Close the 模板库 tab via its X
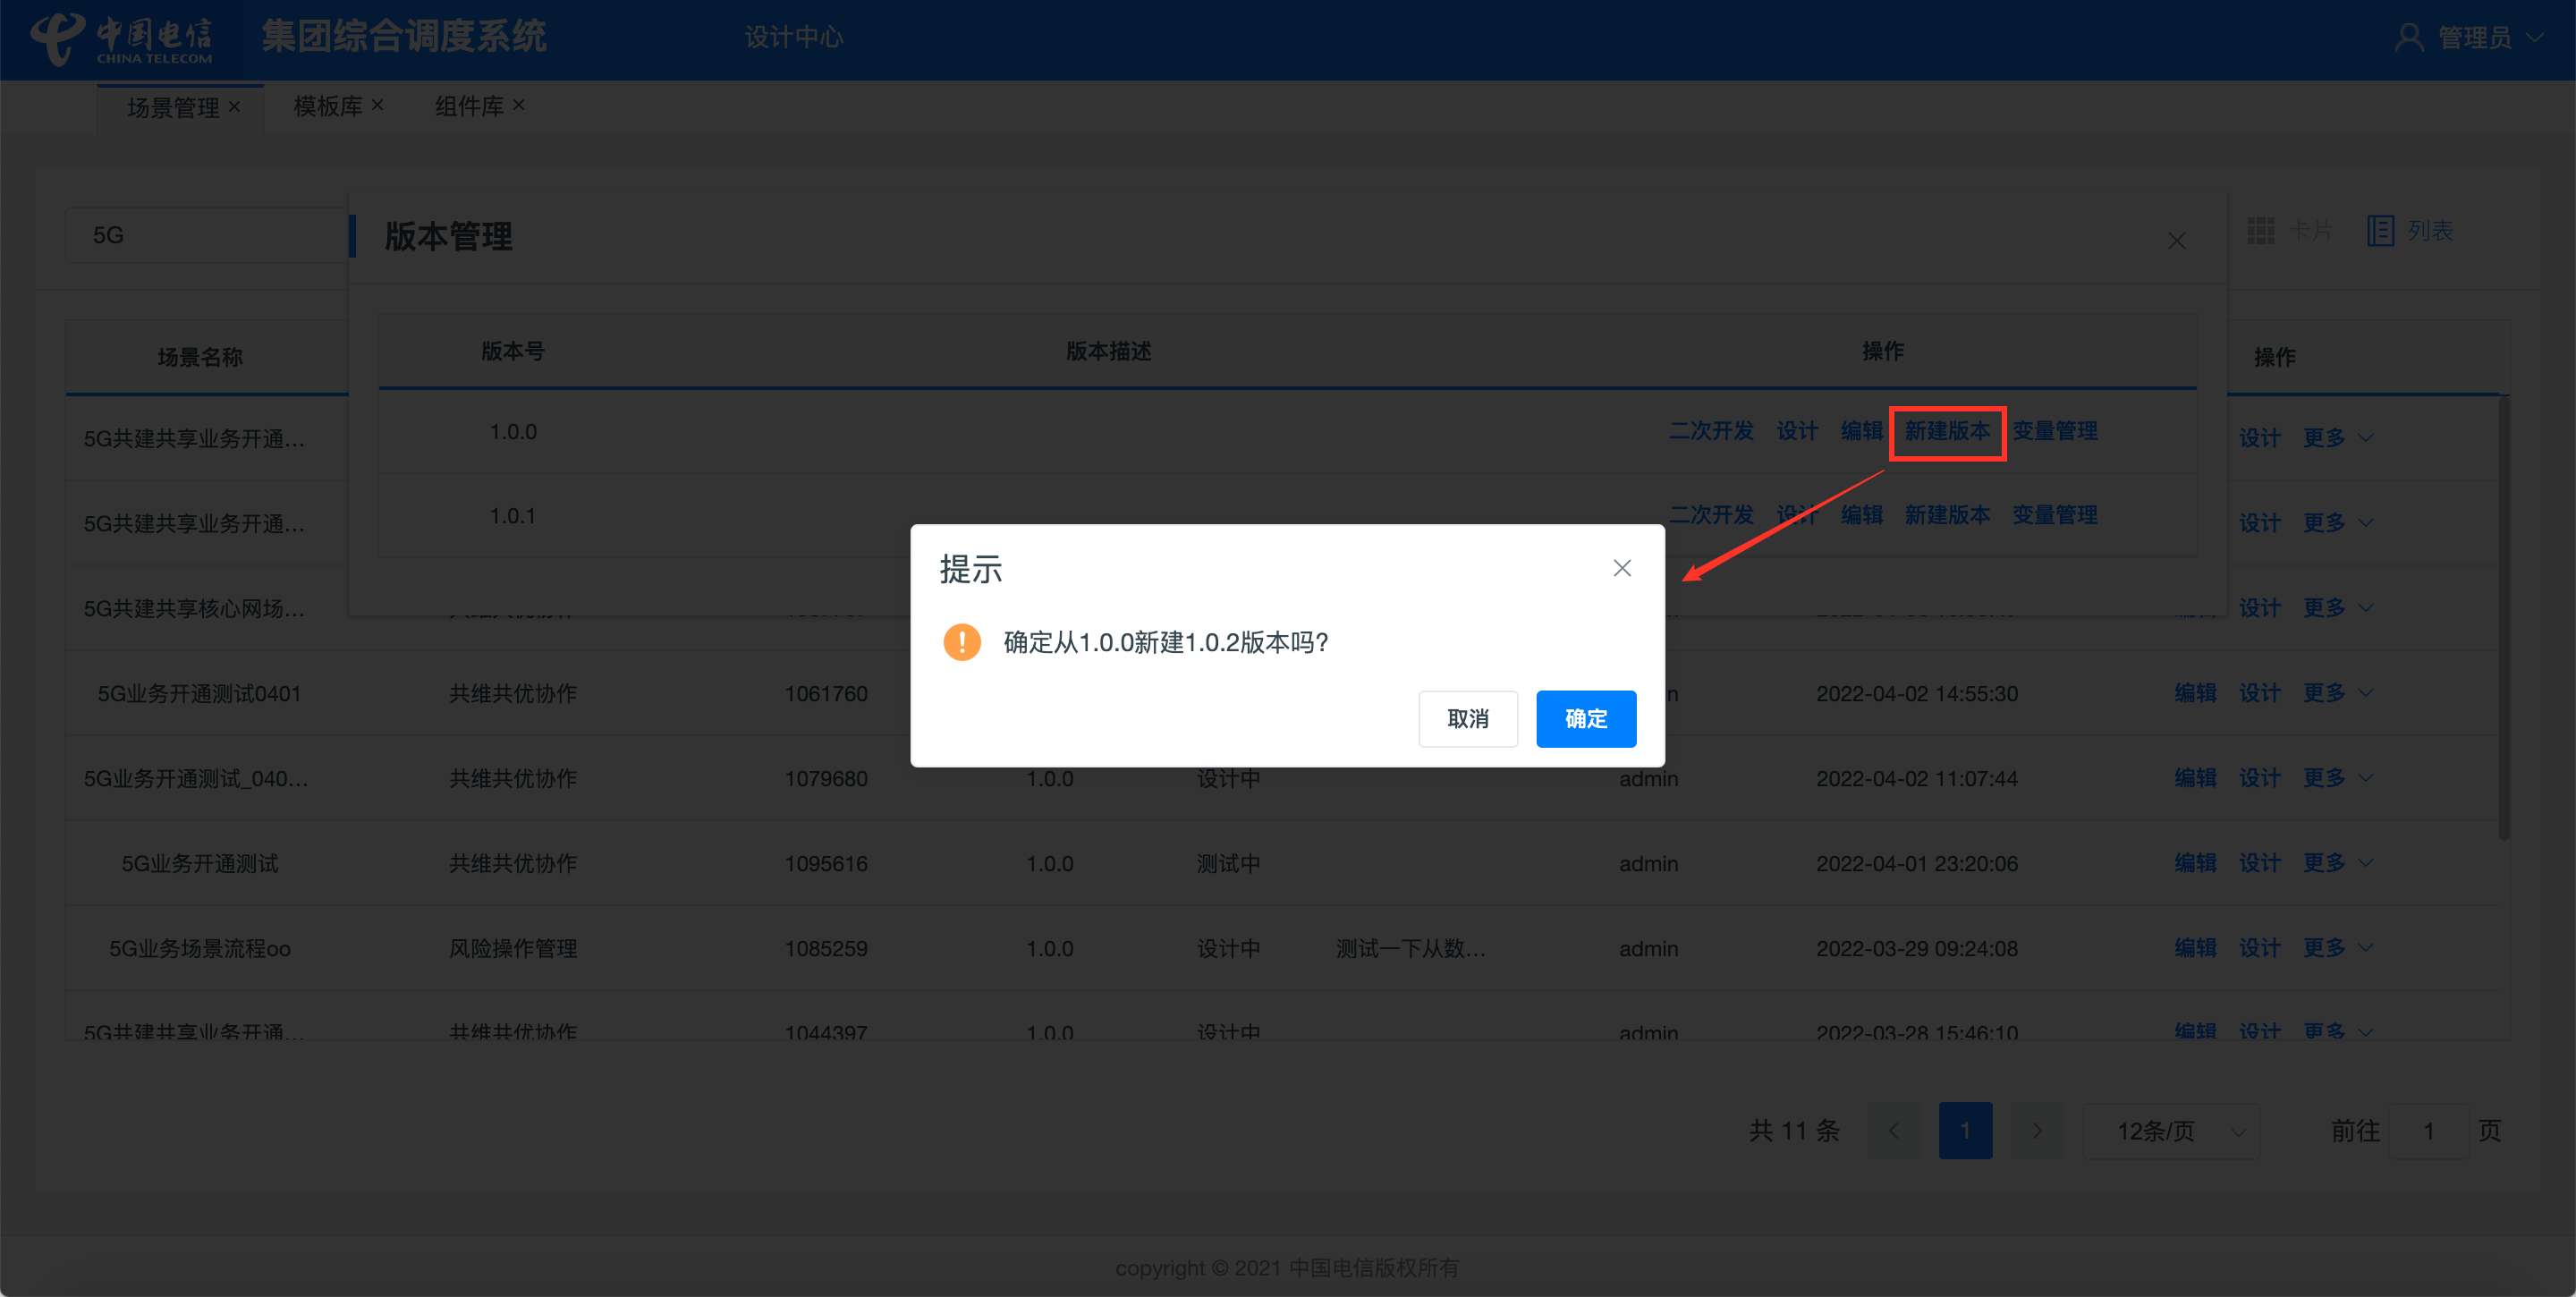 tap(378, 105)
